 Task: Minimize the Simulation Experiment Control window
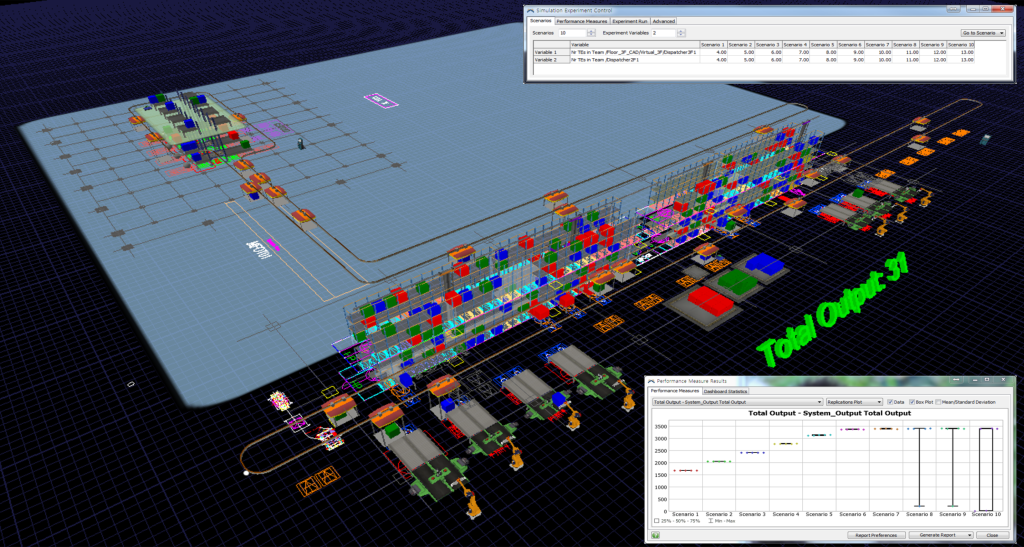(x=973, y=9)
